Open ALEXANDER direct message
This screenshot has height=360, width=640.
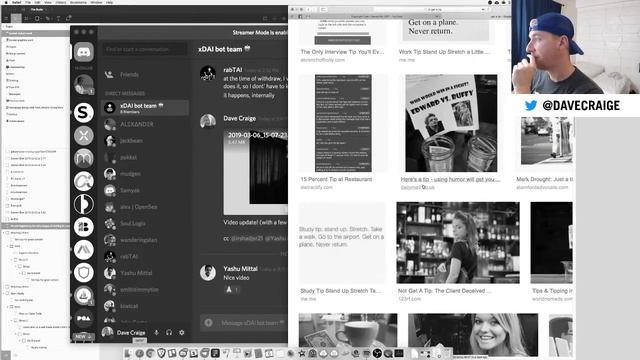tap(145, 124)
